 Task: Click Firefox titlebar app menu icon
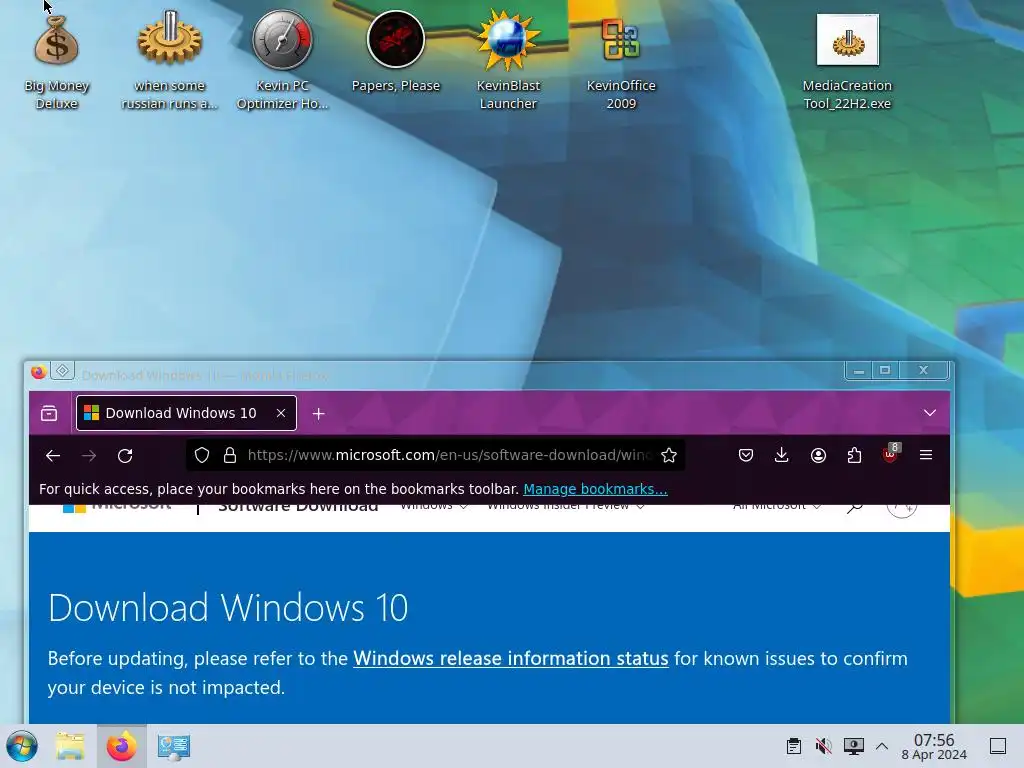click(x=39, y=372)
